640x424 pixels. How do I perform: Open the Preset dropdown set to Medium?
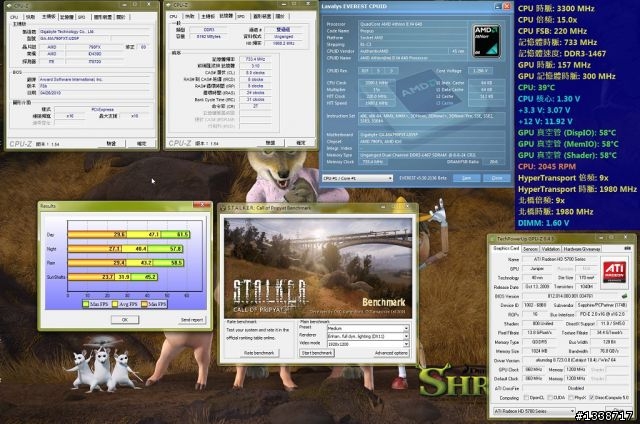(368, 328)
